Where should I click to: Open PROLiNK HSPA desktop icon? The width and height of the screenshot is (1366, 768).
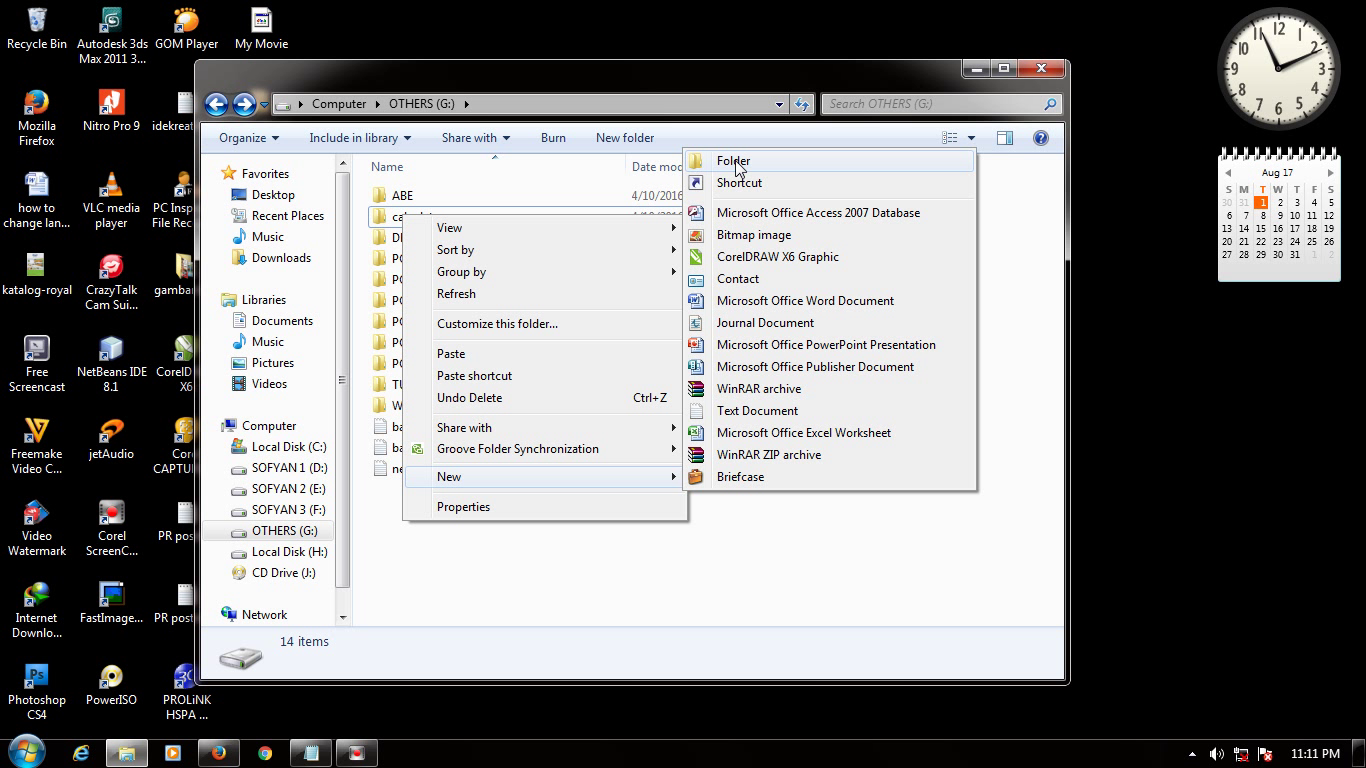click(x=186, y=692)
